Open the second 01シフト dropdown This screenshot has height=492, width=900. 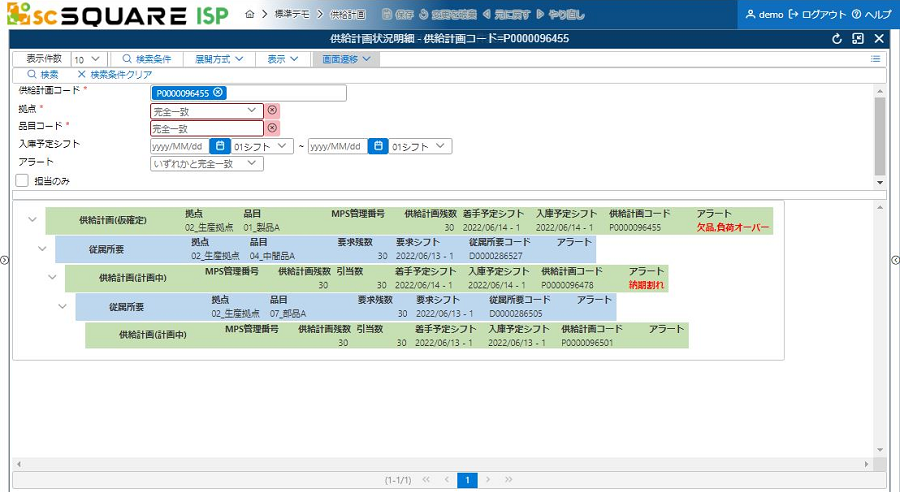pos(420,146)
